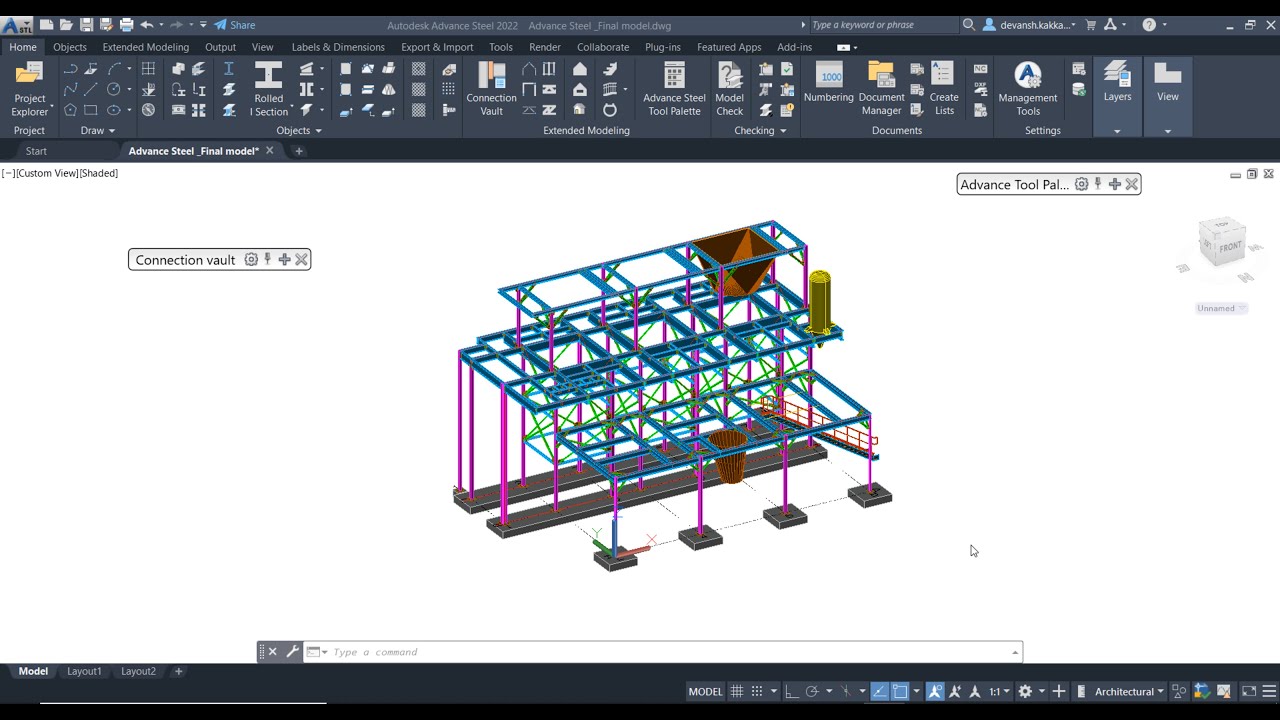The height and width of the screenshot is (720, 1280).
Task: Open the Home ribbon tab
Action: click(x=23, y=47)
